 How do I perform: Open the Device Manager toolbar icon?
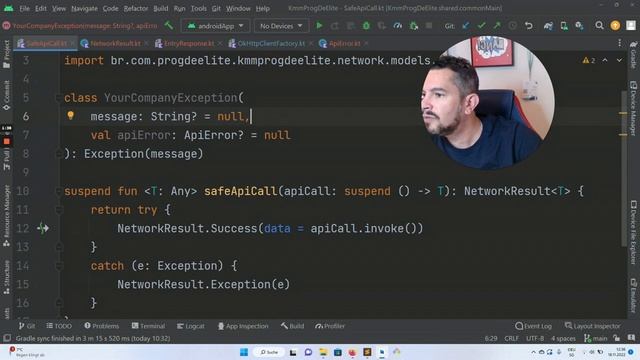tap(564, 26)
